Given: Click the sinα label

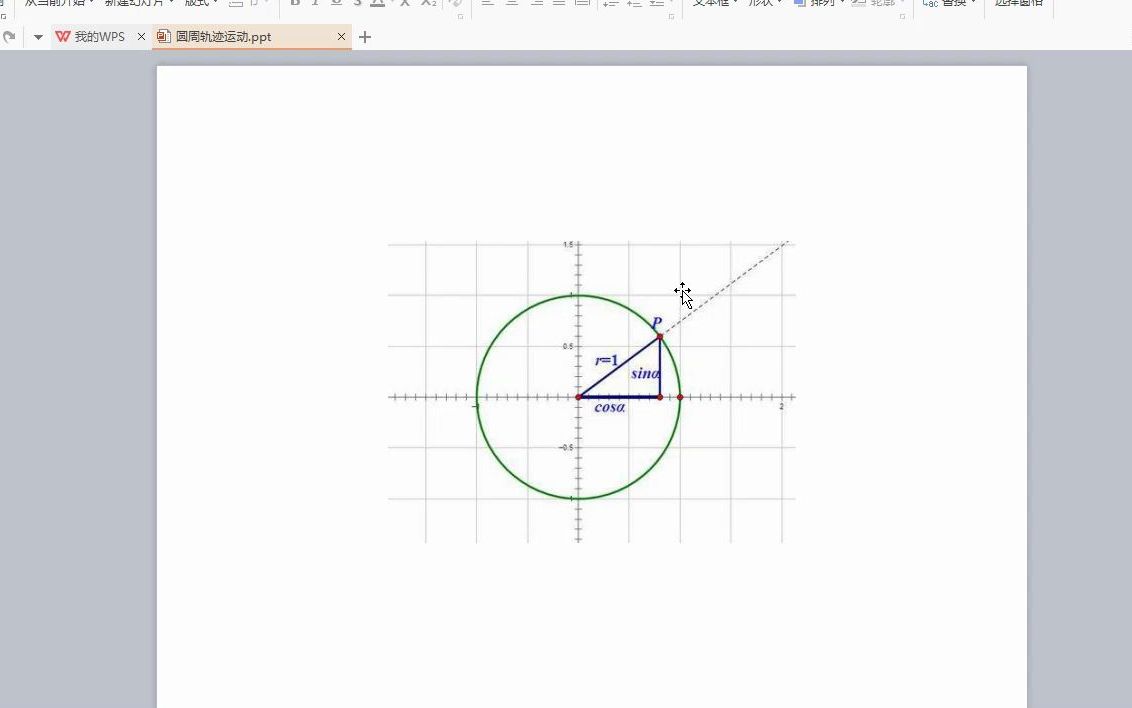Looking at the screenshot, I should point(645,373).
